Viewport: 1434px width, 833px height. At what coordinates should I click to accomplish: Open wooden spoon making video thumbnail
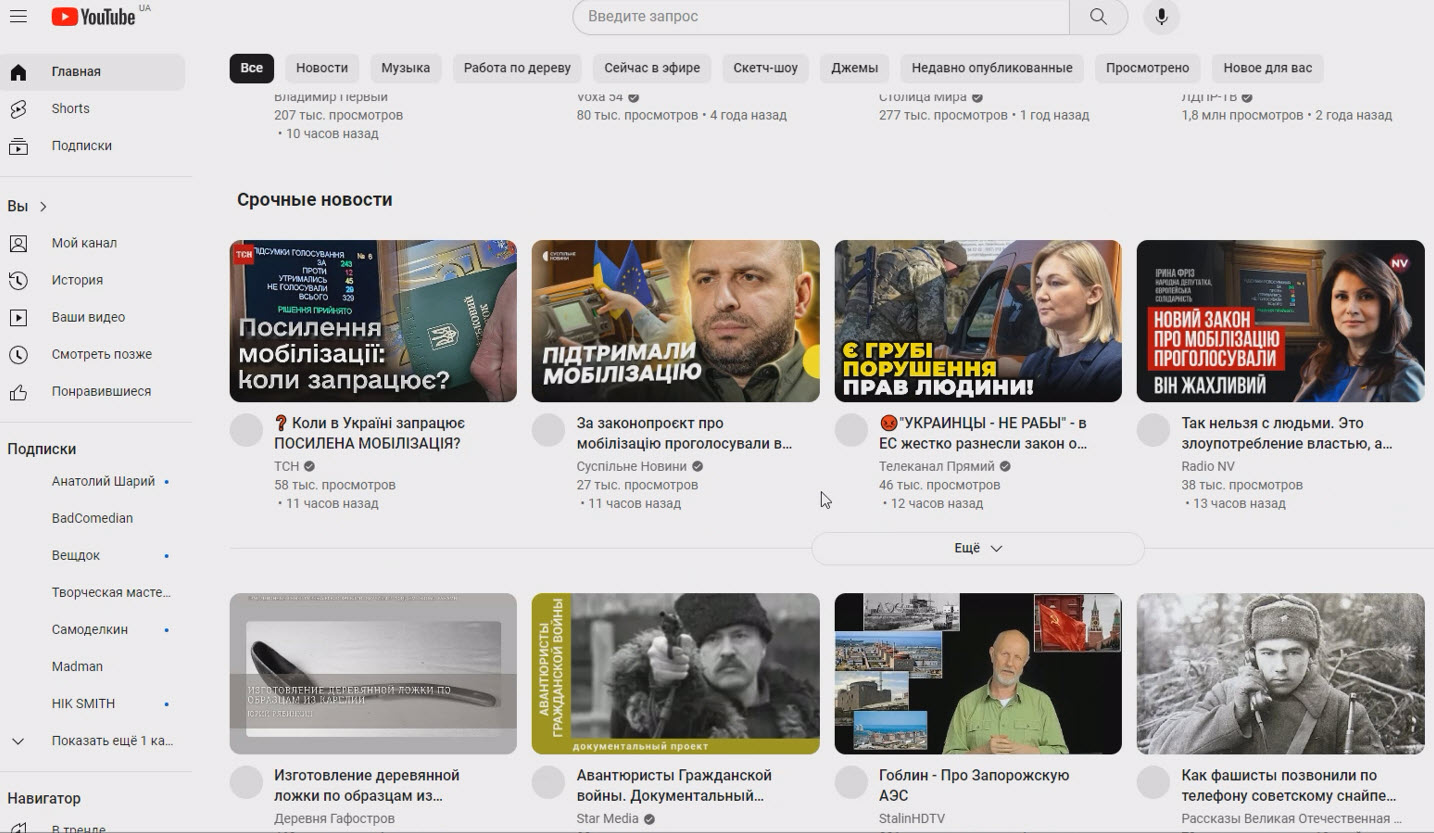(373, 674)
